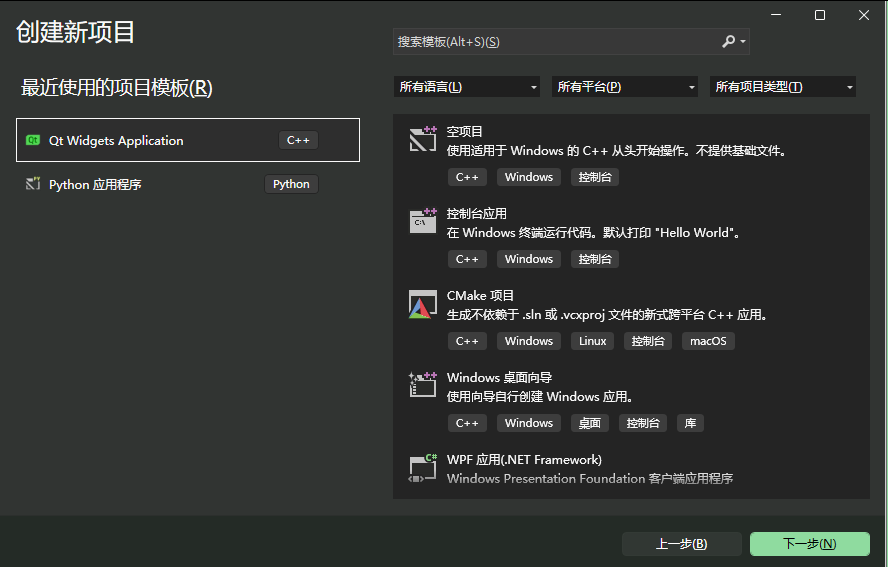This screenshot has height=567, width=888.
Task: Click the Windows Desktop Wizard (桌面向导) icon
Action: [423, 385]
